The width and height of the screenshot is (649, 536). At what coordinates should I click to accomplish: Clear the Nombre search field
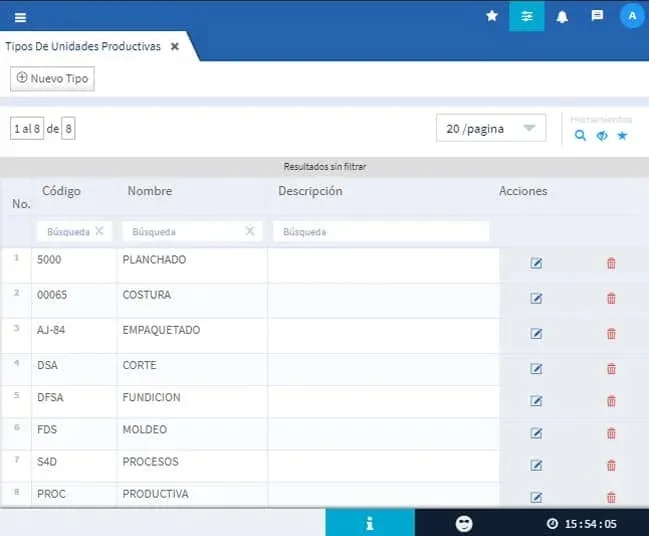[x=250, y=231]
